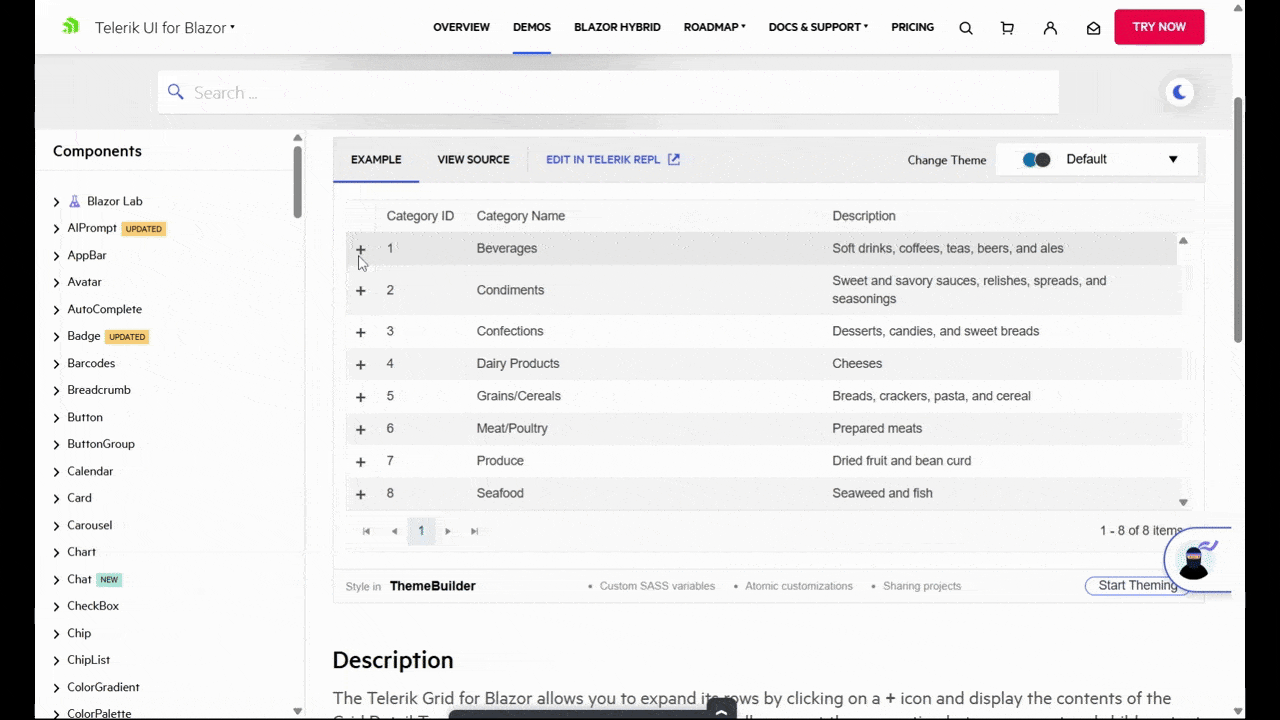Screen dimensions: 1280x720
Task: Open the Demos nav item
Action: [x=532, y=27]
